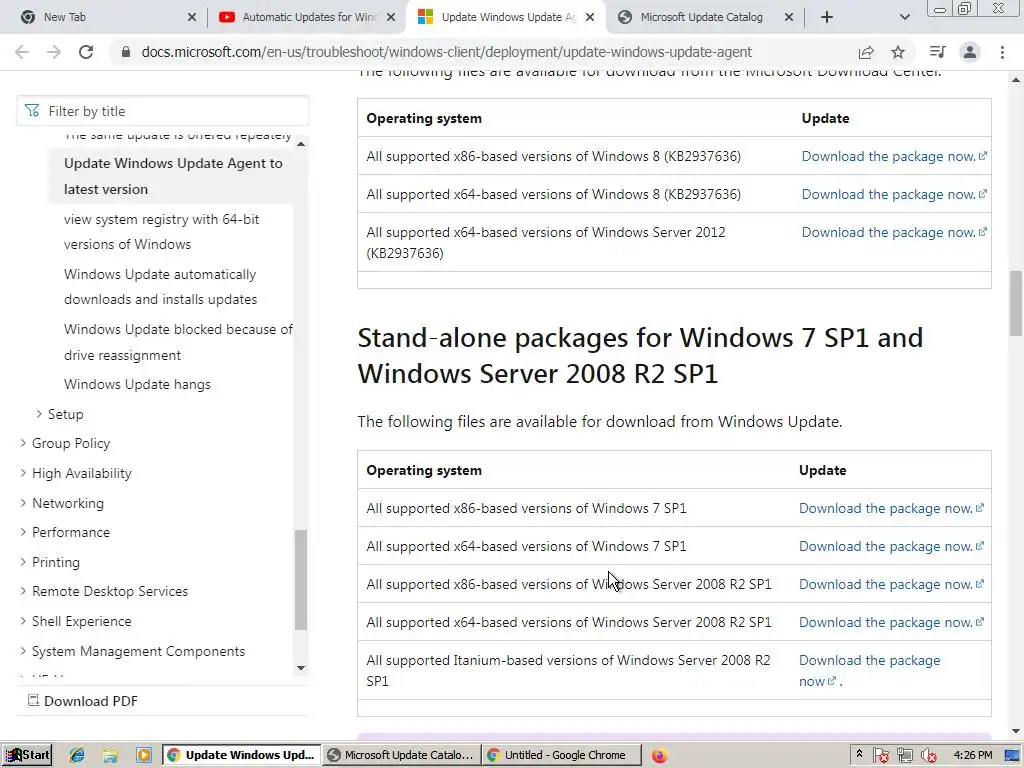The image size is (1024, 768).
Task: Click the 4:26 PM taskbar clock
Action: (972, 755)
